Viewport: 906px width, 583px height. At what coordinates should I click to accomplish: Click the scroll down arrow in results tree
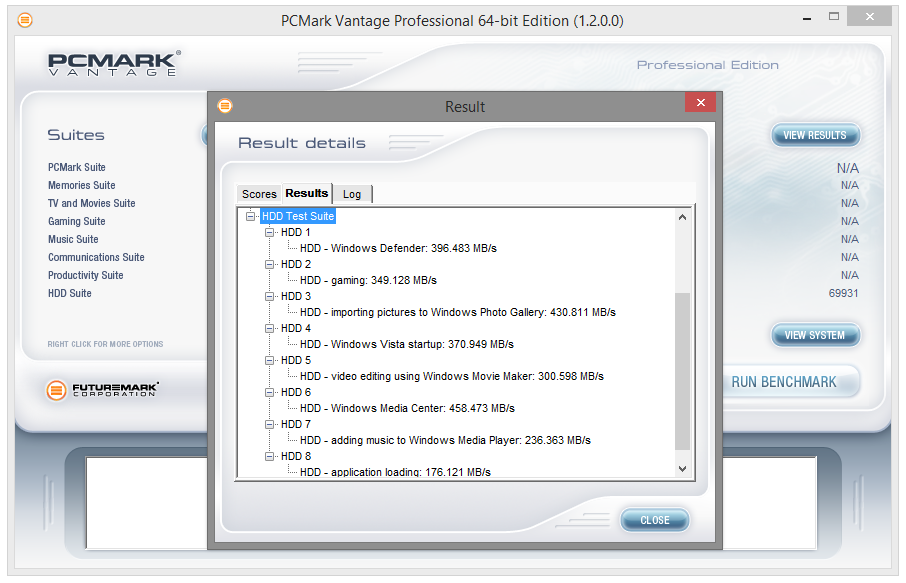coord(682,469)
